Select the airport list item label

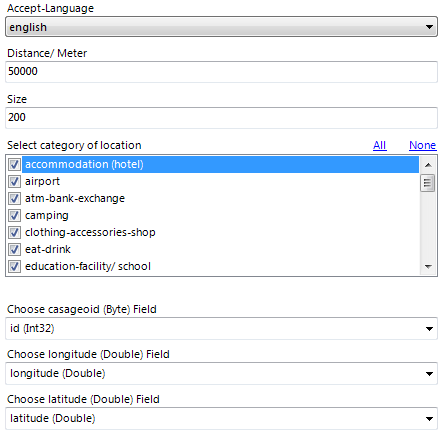[42, 181]
